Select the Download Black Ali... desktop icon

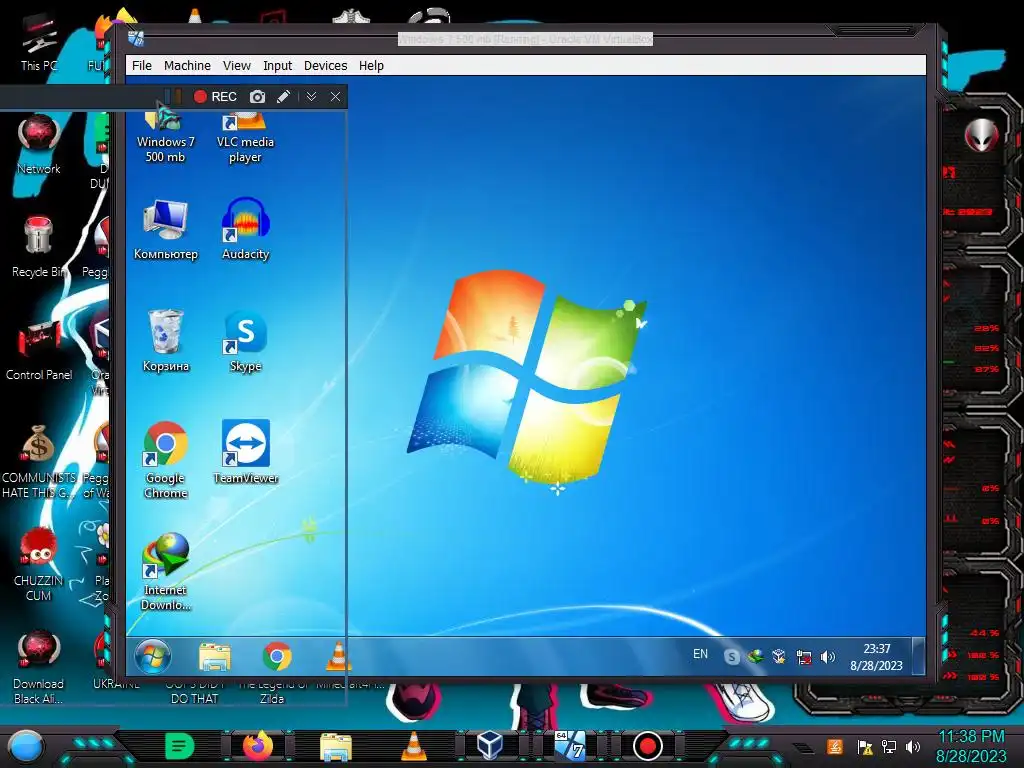(x=39, y=667)
